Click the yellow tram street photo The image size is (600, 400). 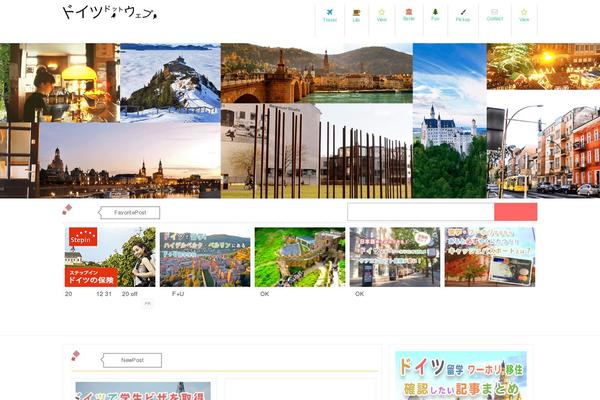[x=543, y=152]
